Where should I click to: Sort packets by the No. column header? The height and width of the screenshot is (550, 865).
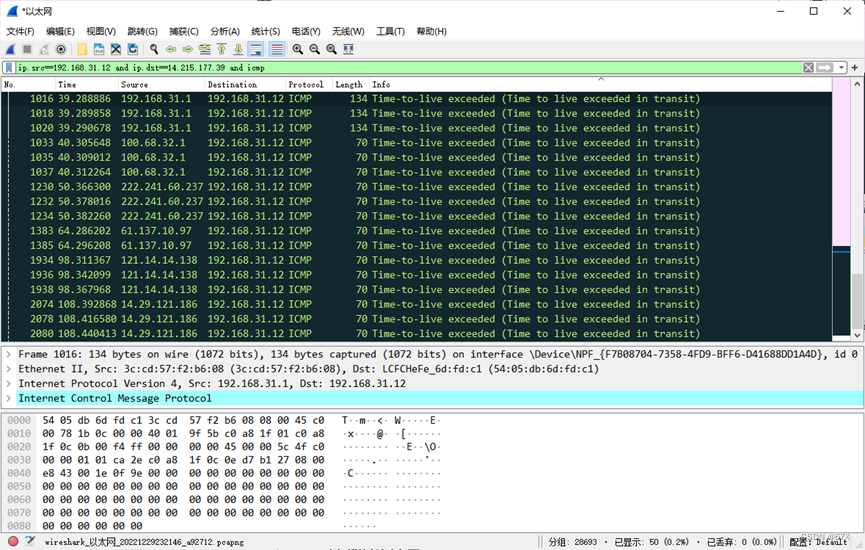(x=28, y=84)
